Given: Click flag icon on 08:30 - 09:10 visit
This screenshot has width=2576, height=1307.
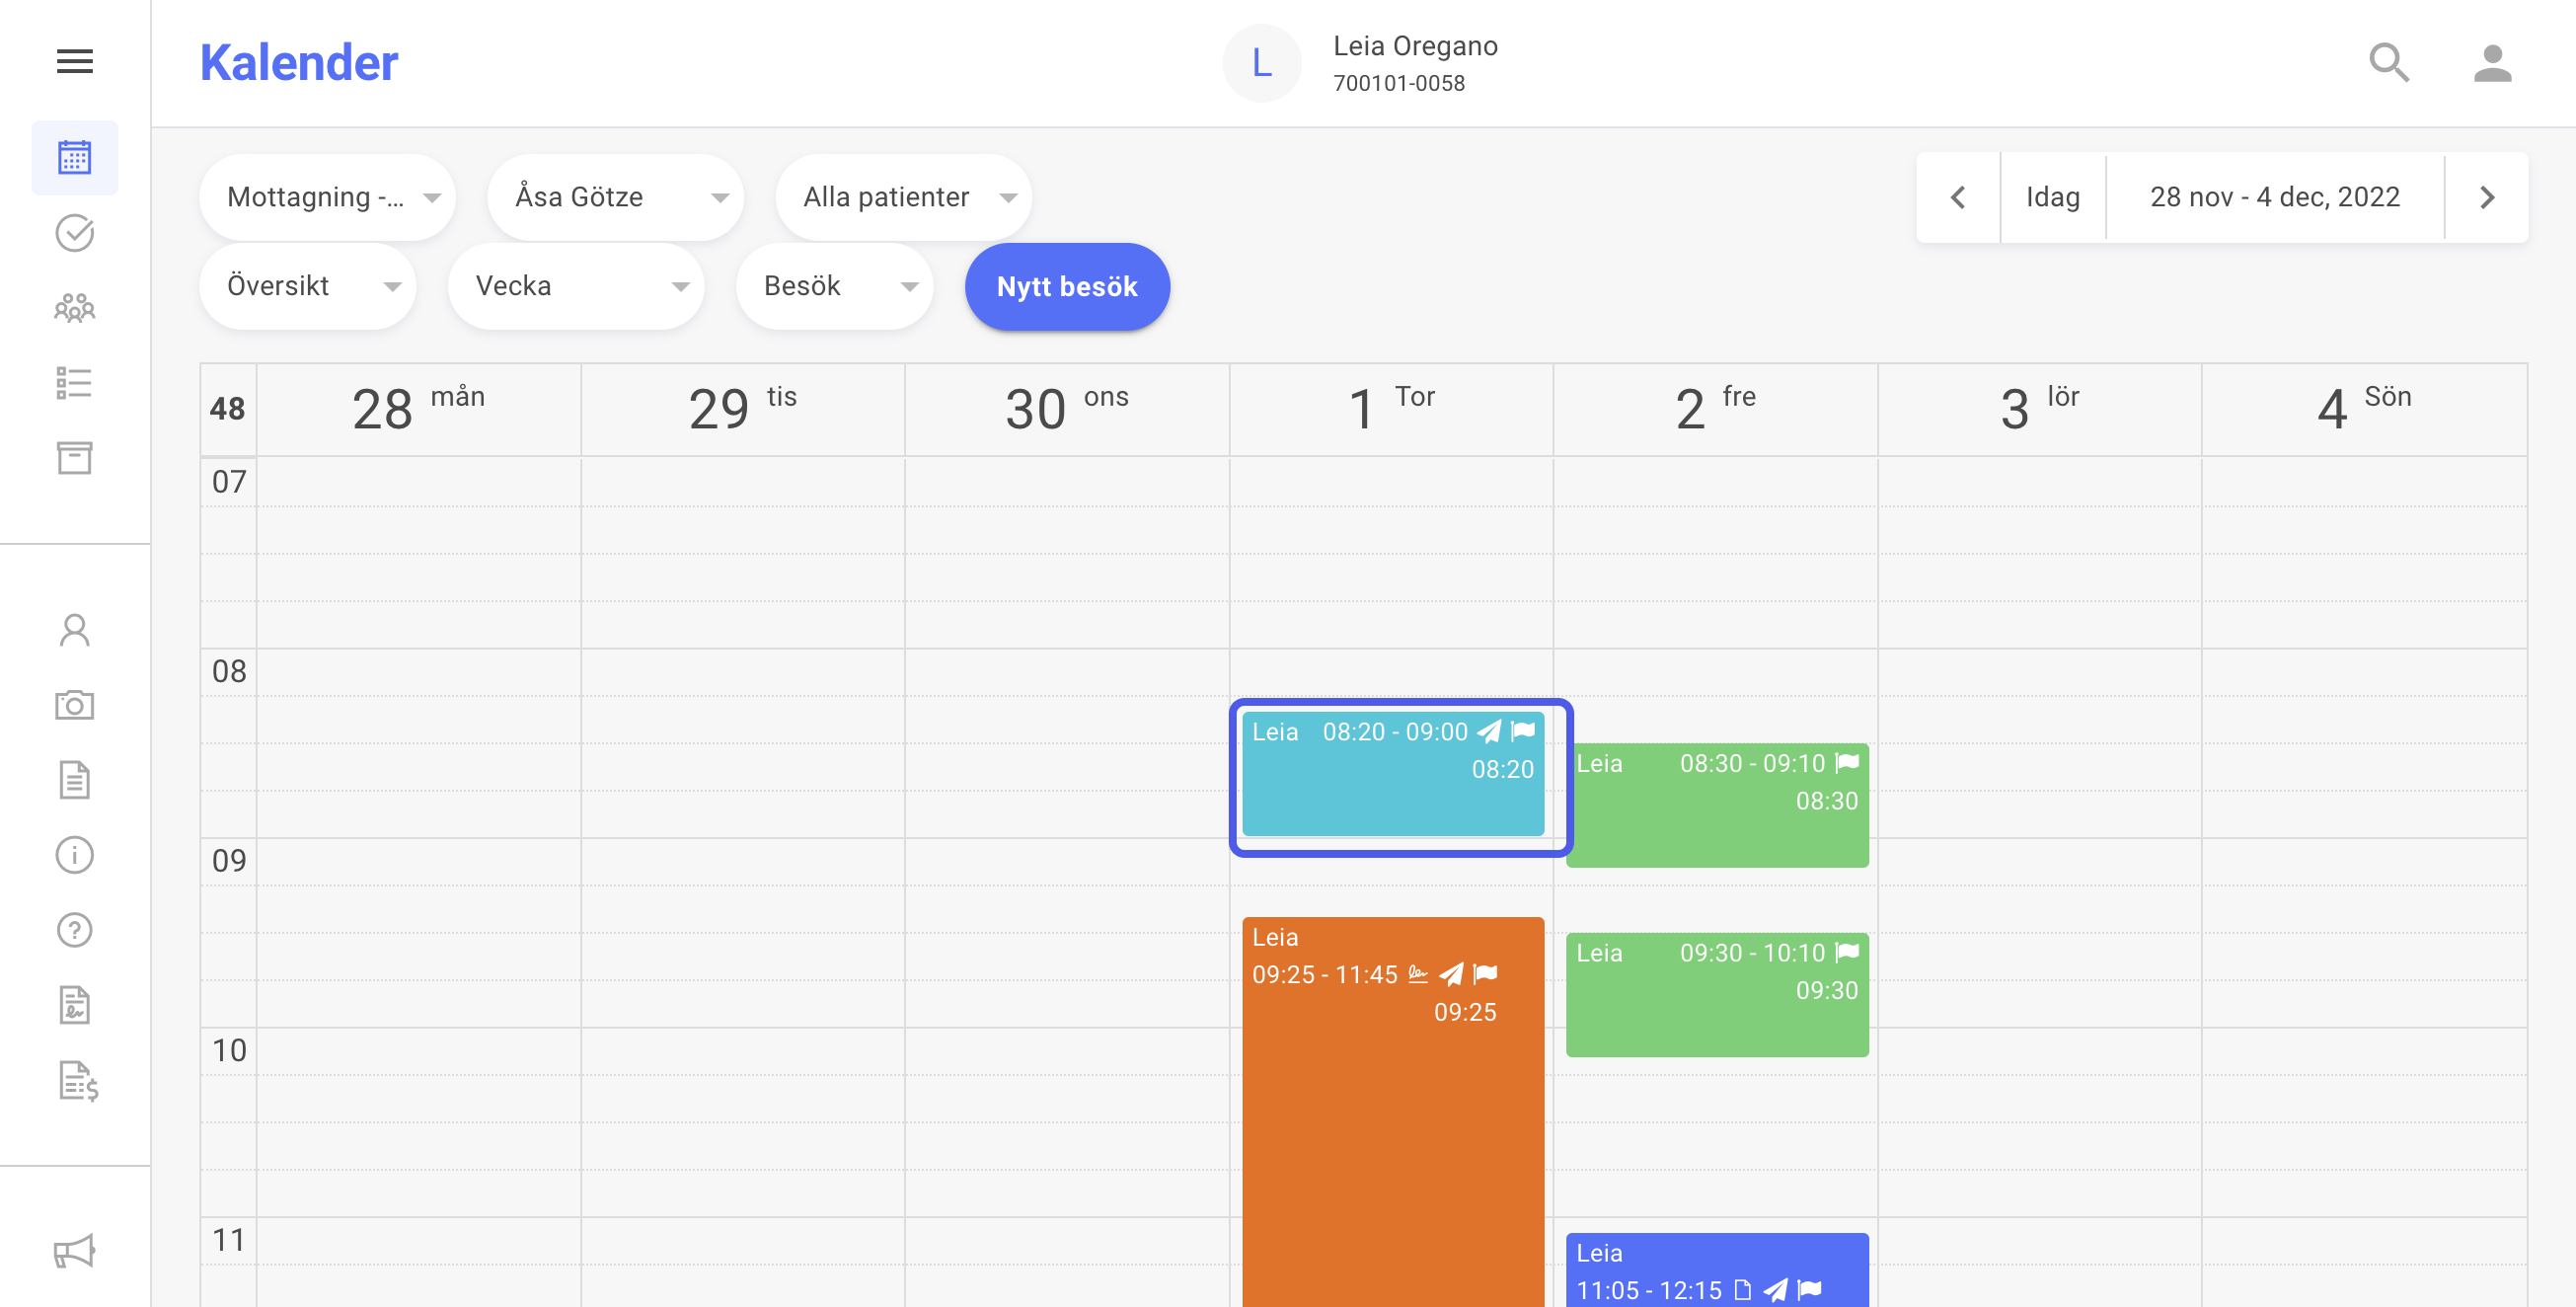Looking at the screenshot, I should (1847, 763).
